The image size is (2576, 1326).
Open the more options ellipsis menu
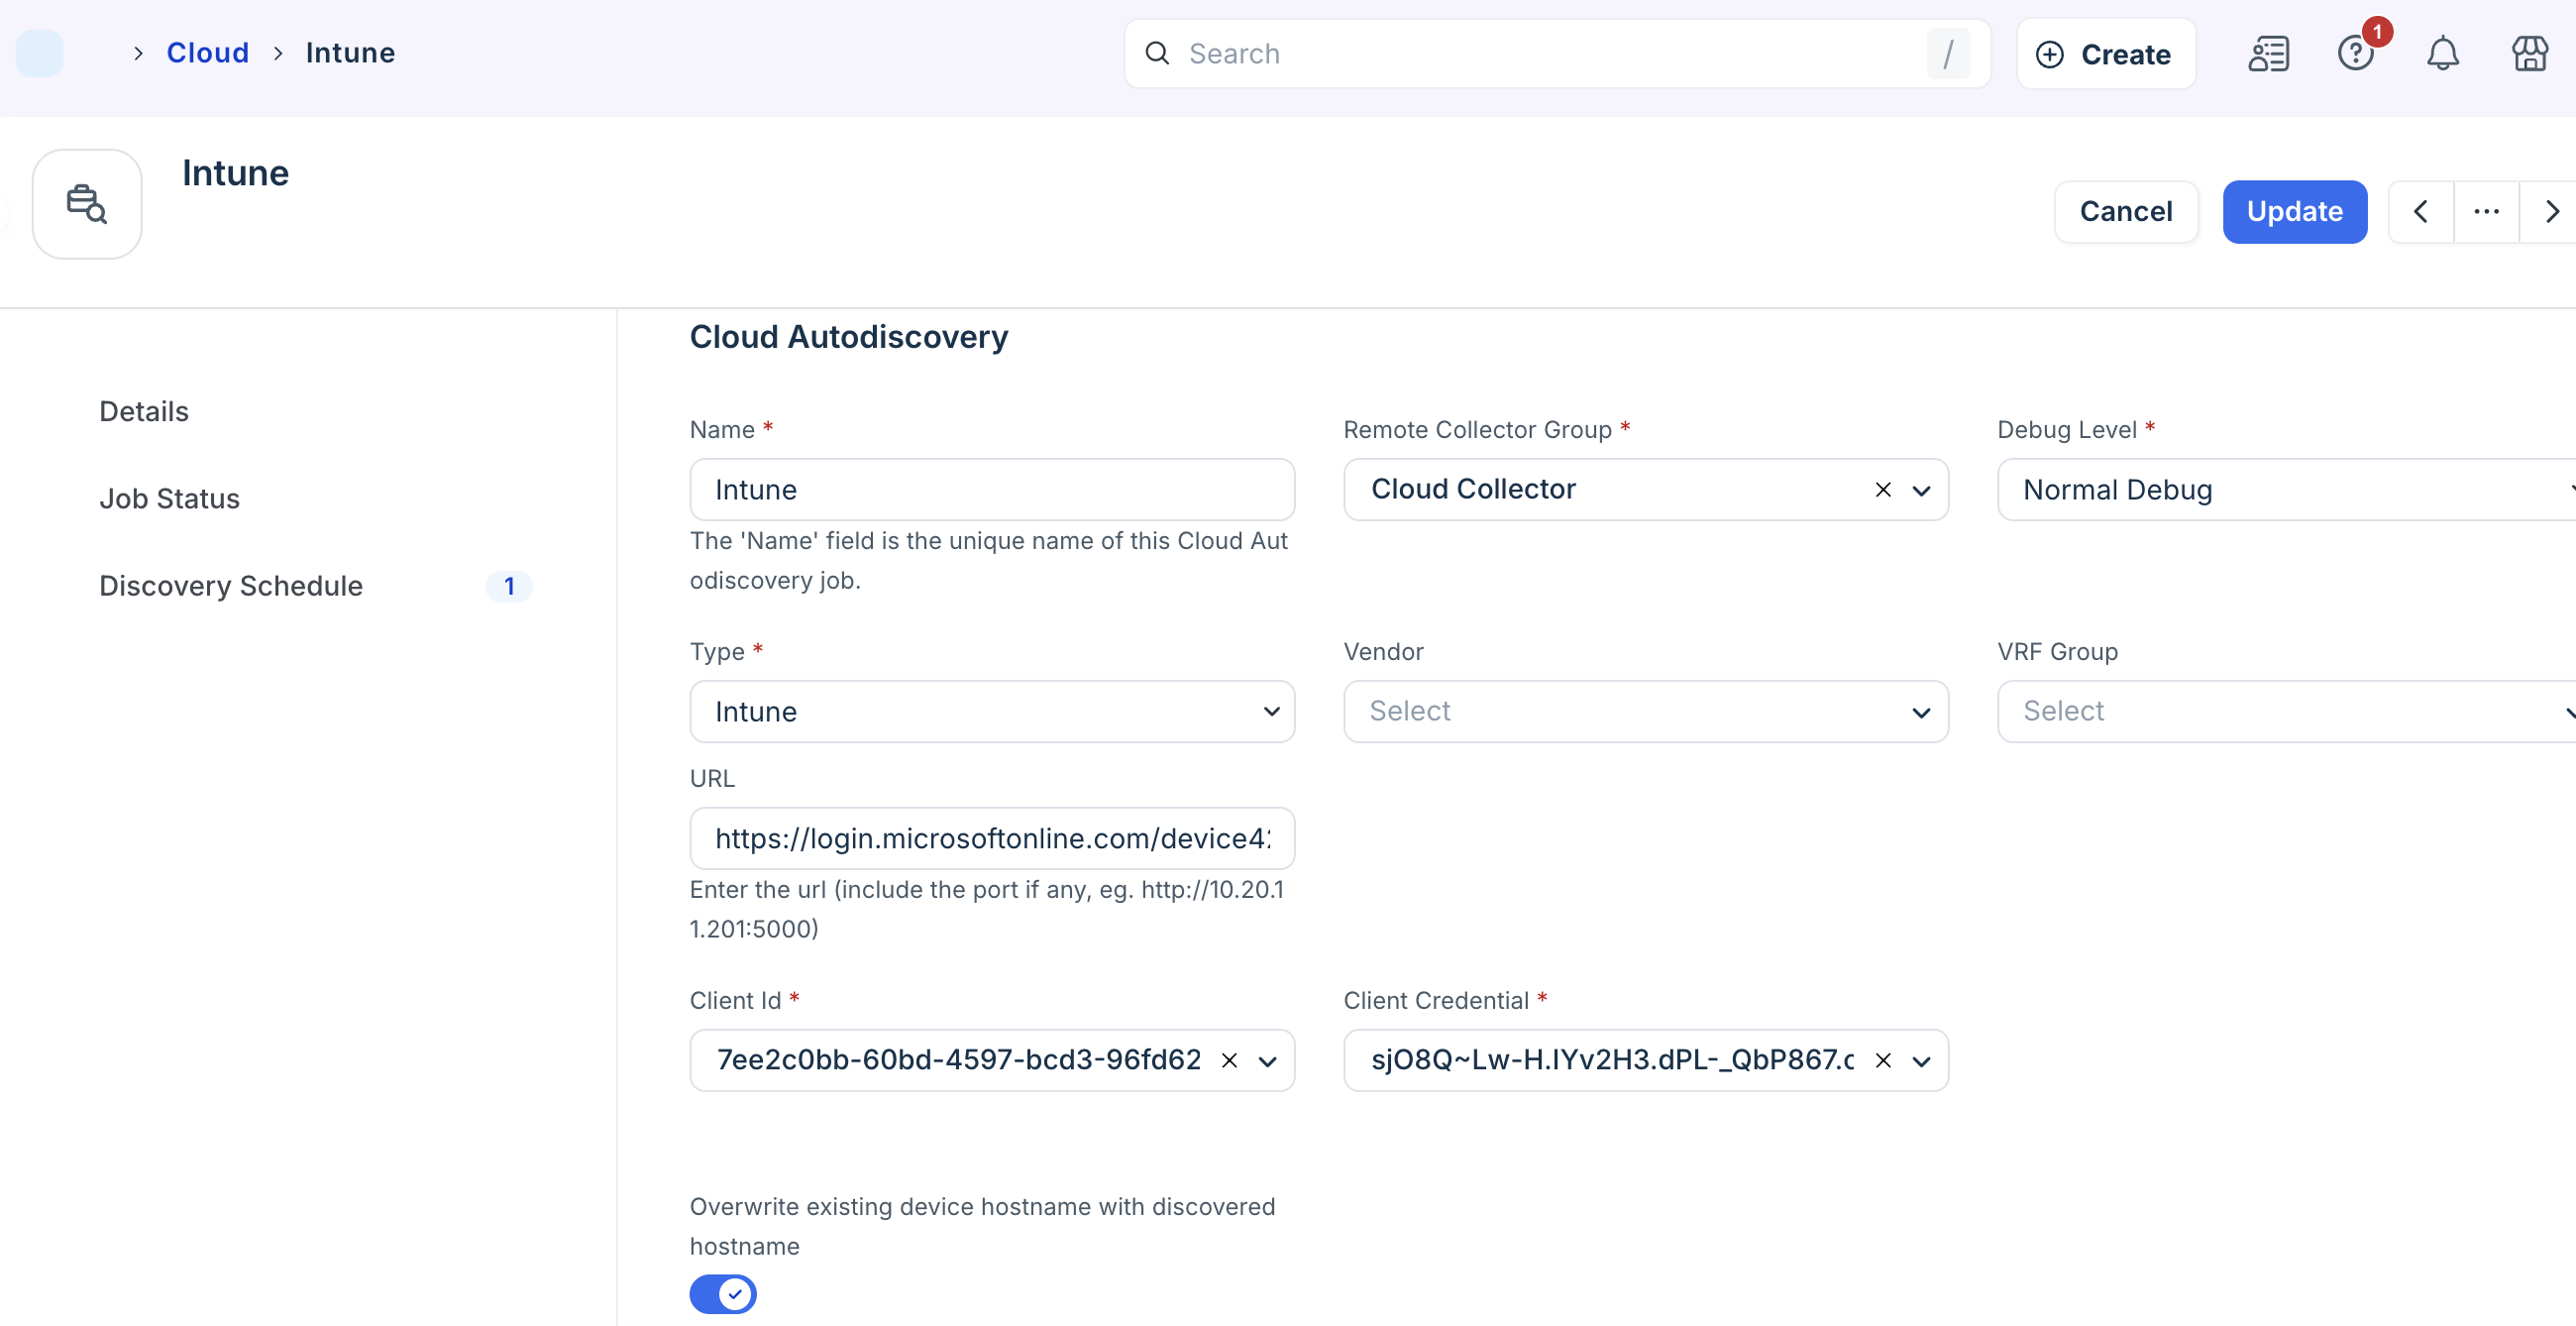(2486, 212)
